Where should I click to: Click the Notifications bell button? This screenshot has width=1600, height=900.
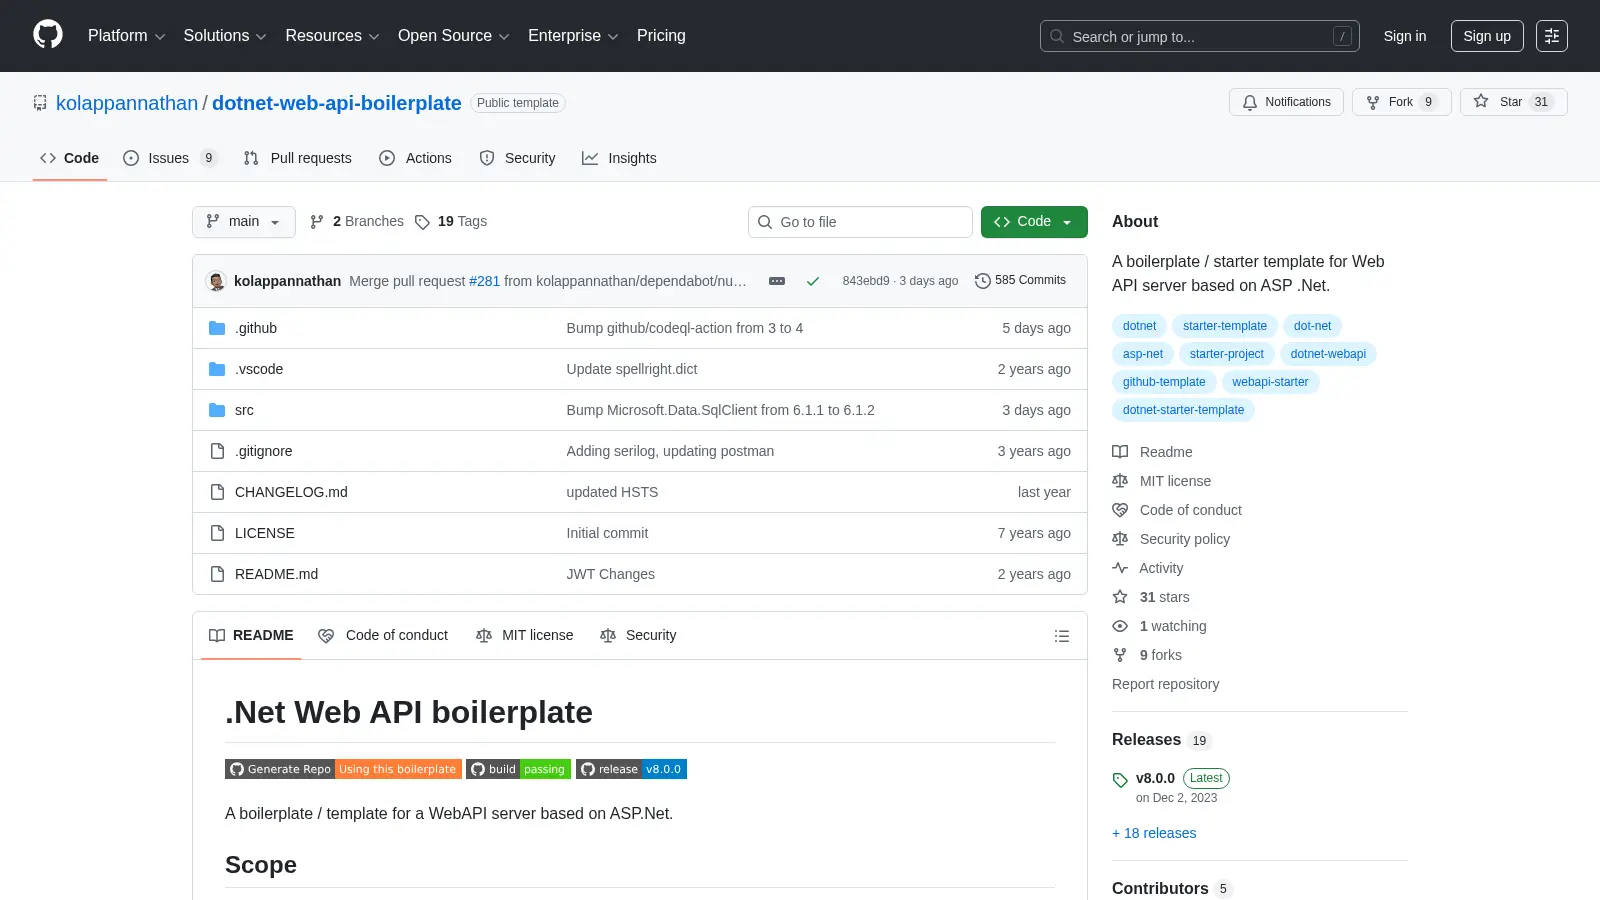[1286, 102]
